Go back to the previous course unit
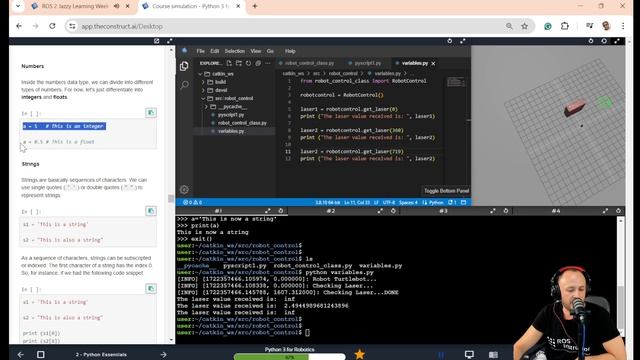The image size is (640, 360). pos(20,355)
